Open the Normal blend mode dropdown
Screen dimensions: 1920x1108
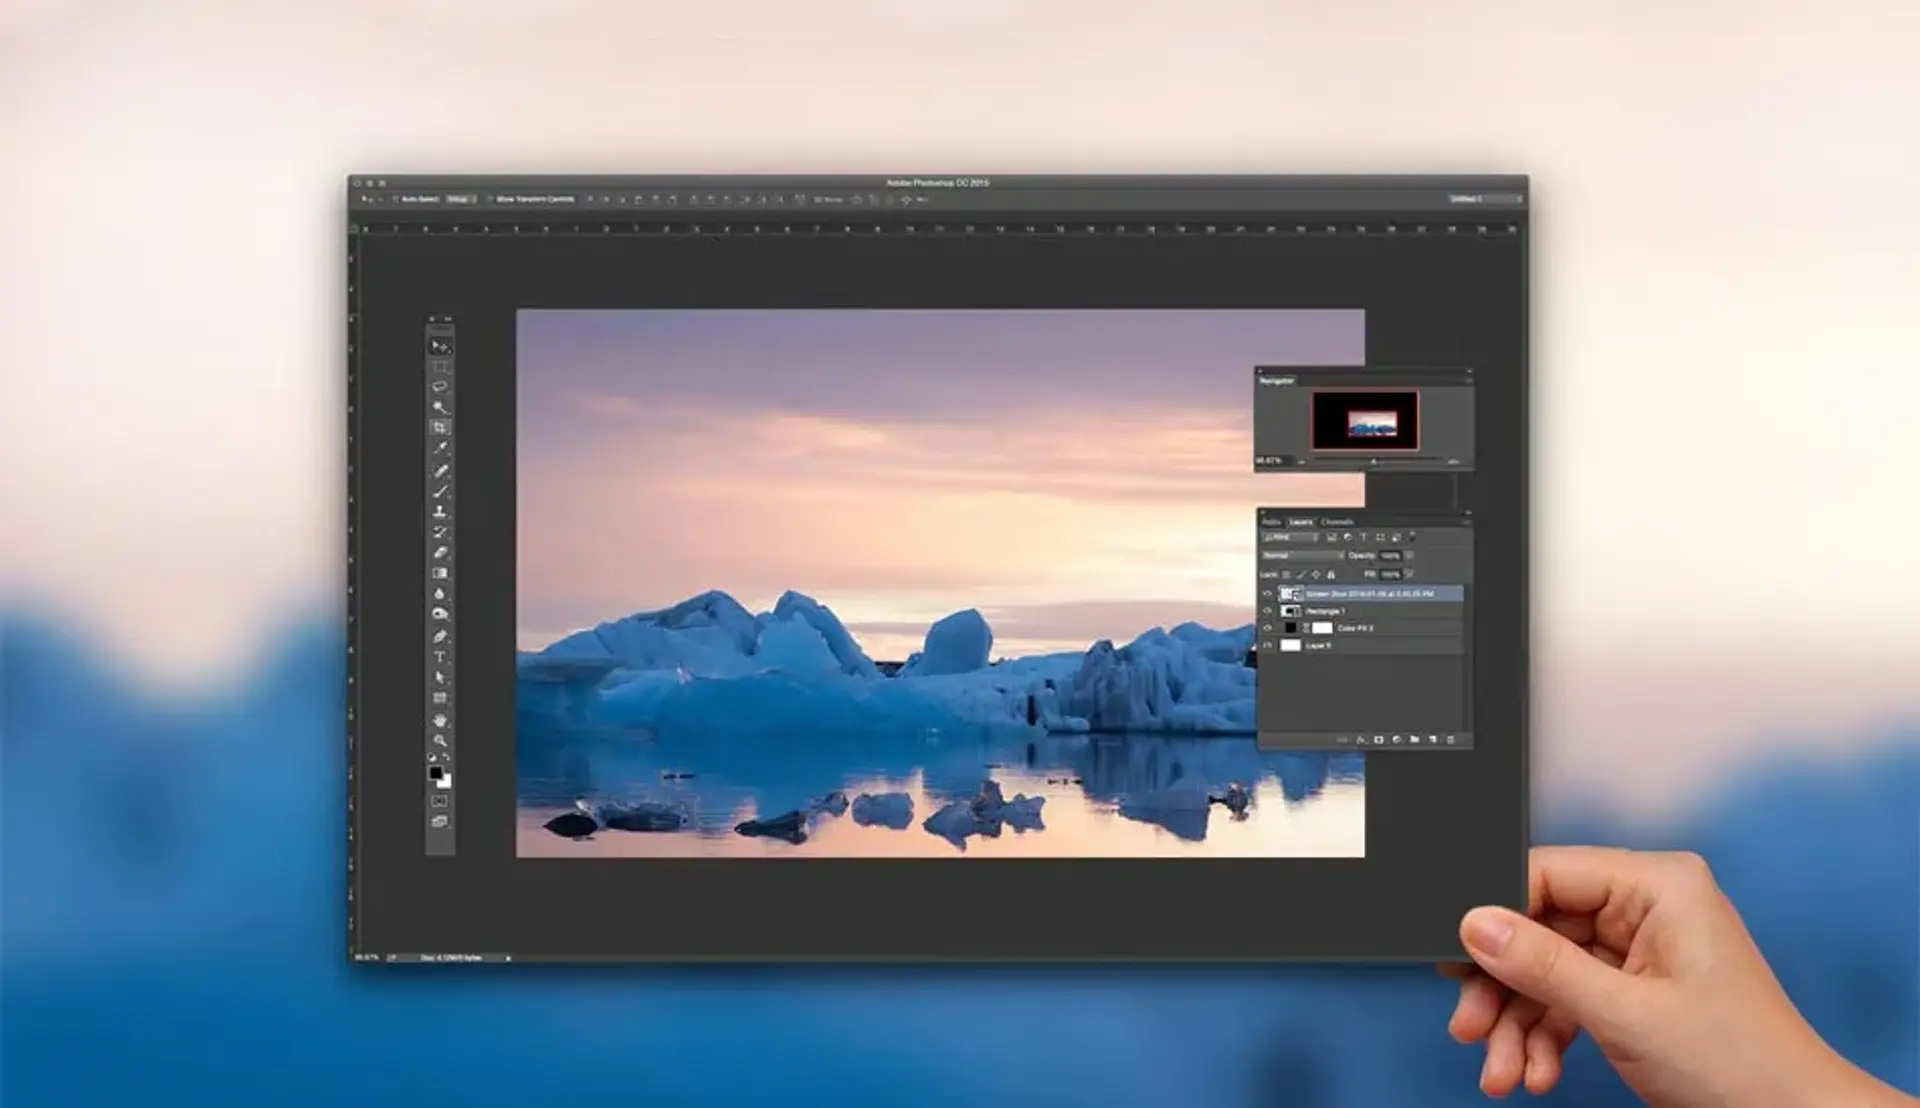tap(1303, 555)
